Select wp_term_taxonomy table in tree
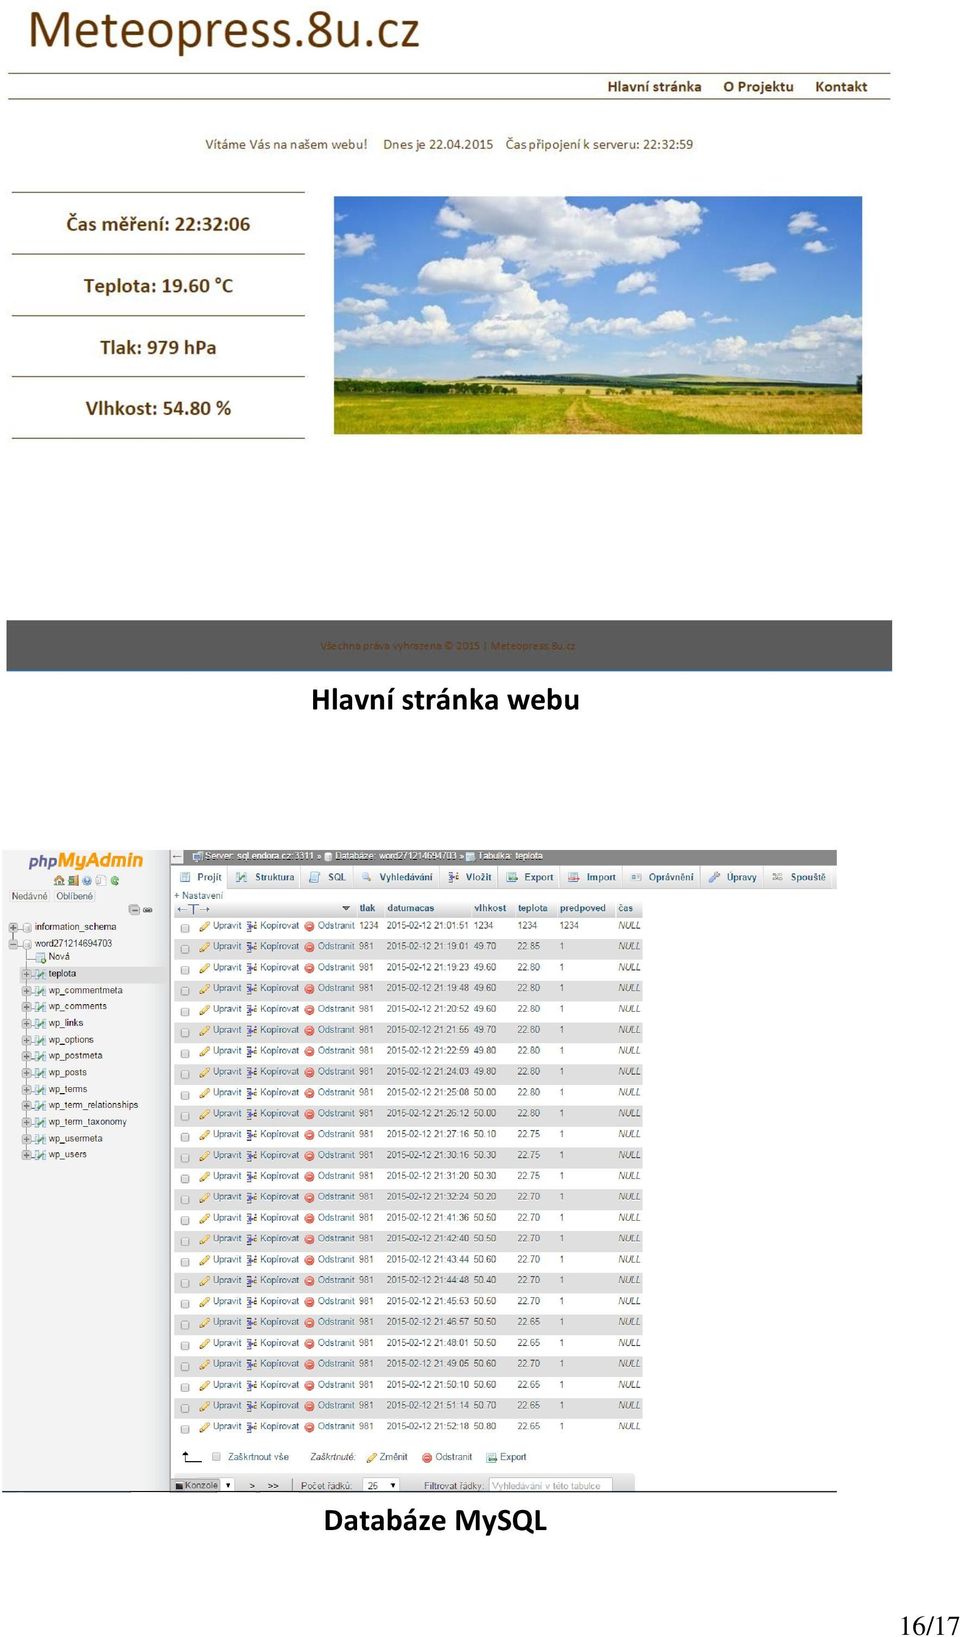960x1637 pixels. click(x=88, y=1122)
